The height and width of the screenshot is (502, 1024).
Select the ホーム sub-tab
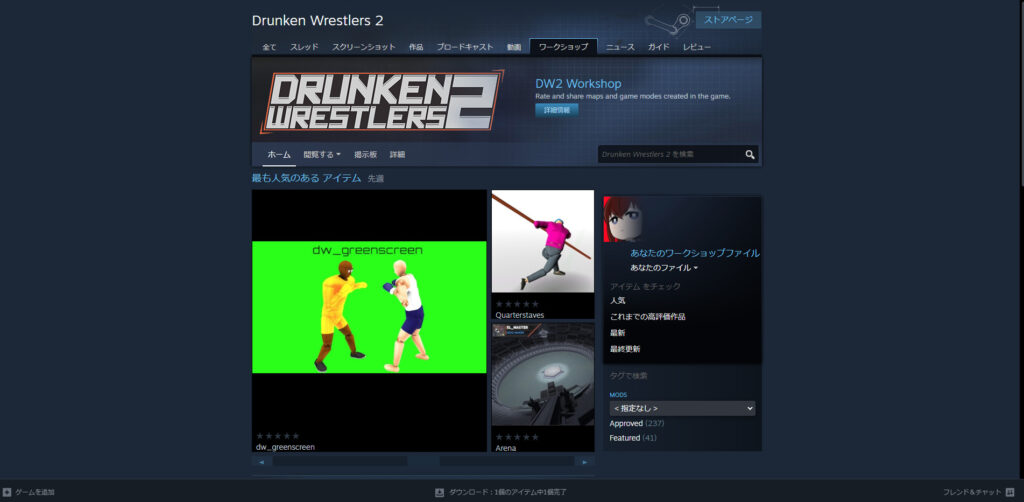(x=279, y=155)
